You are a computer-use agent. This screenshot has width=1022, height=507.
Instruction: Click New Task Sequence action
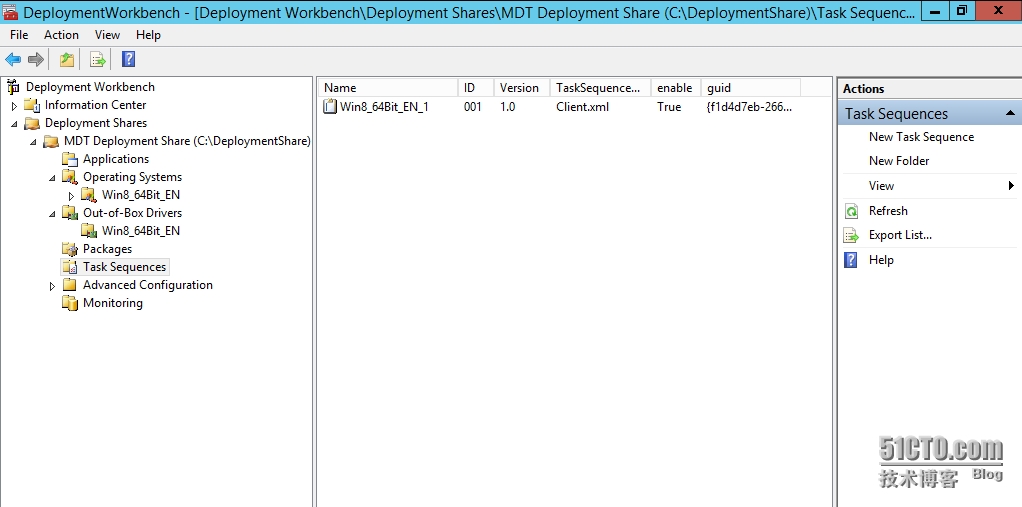pos(921,137)
